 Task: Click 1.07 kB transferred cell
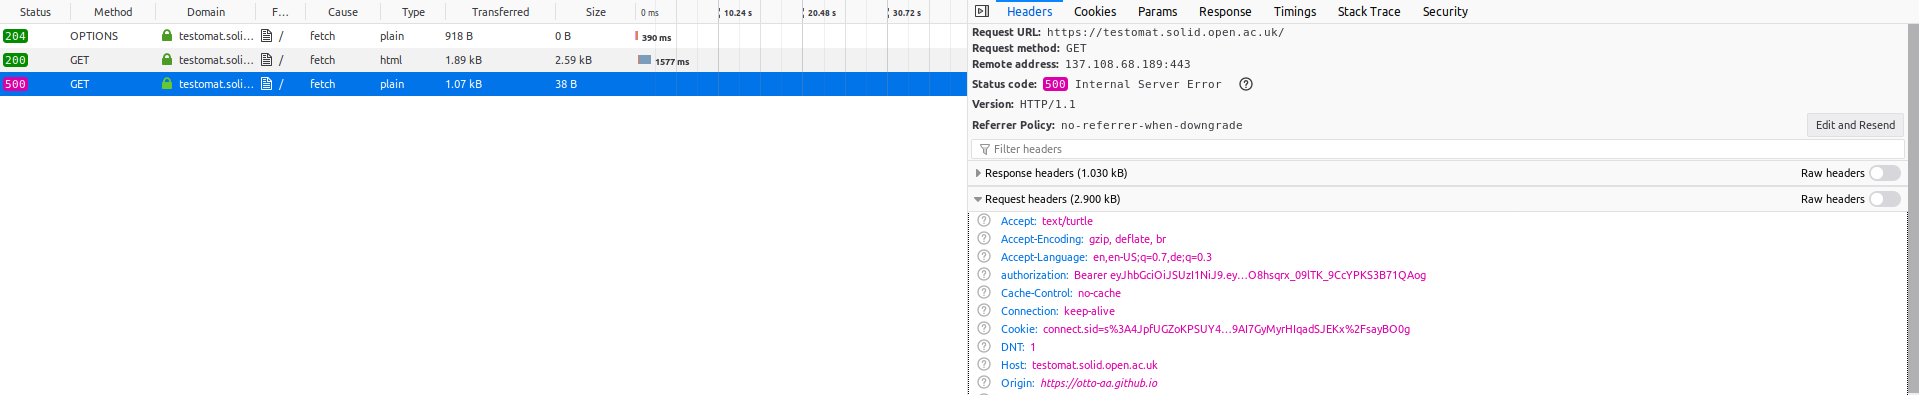coord(463,84)
